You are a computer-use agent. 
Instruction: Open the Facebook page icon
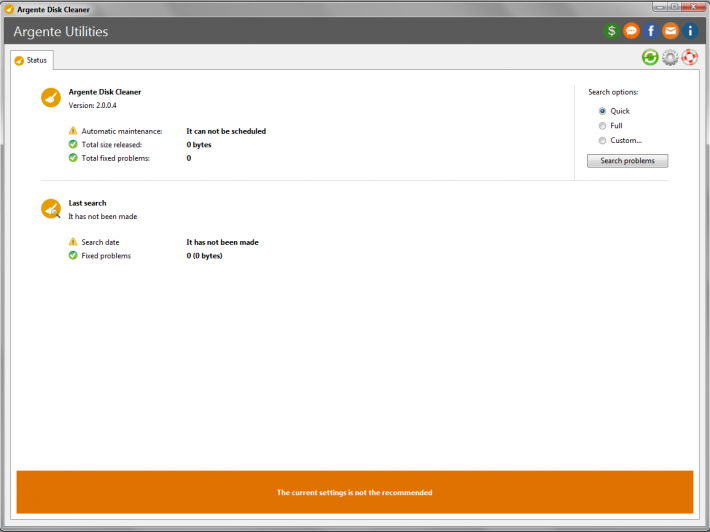(651, 31)
